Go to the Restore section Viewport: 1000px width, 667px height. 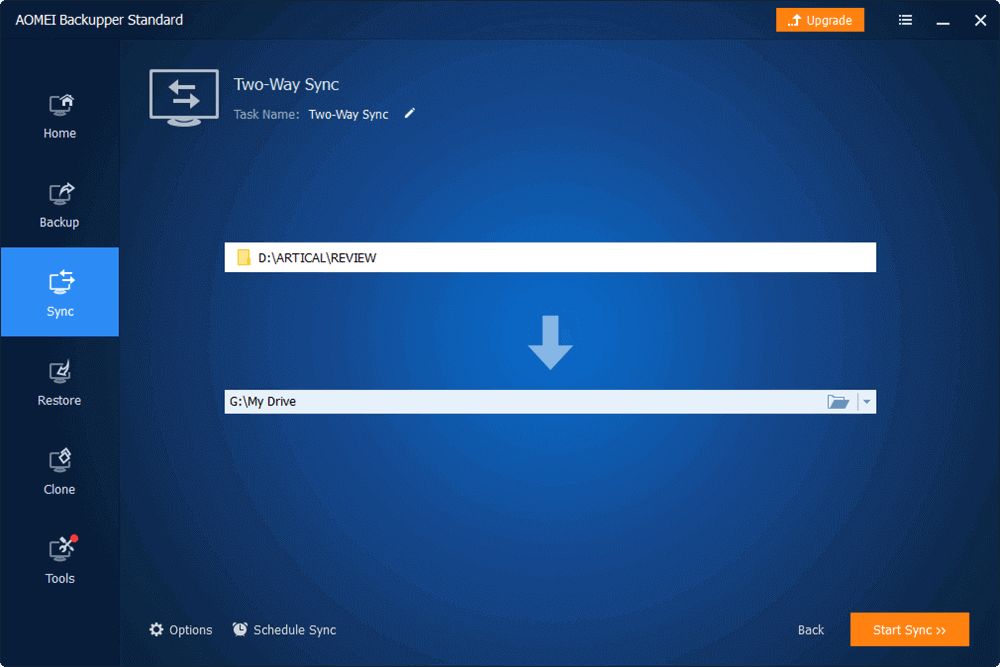[59, 383]
